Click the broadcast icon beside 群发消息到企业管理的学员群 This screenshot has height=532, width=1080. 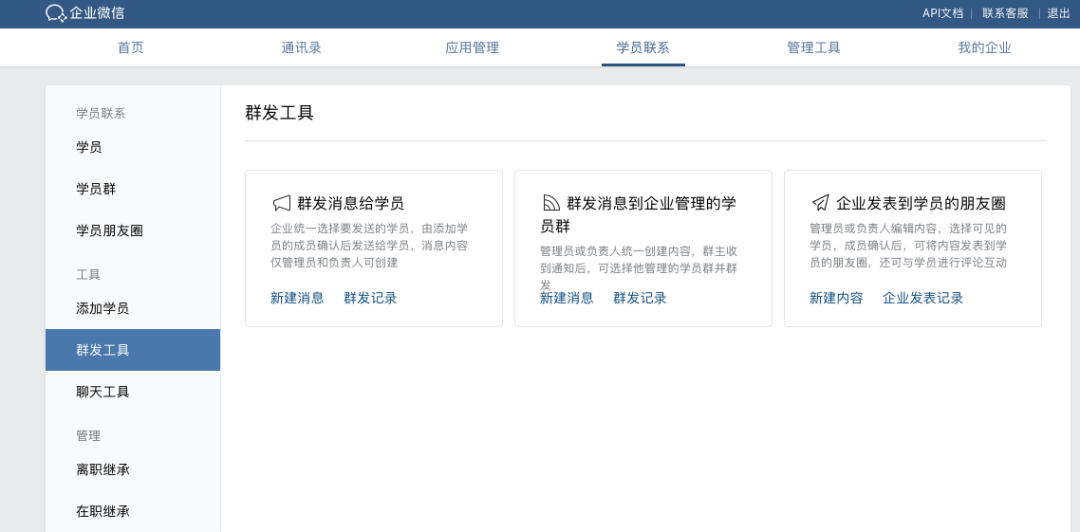(550, 203)
